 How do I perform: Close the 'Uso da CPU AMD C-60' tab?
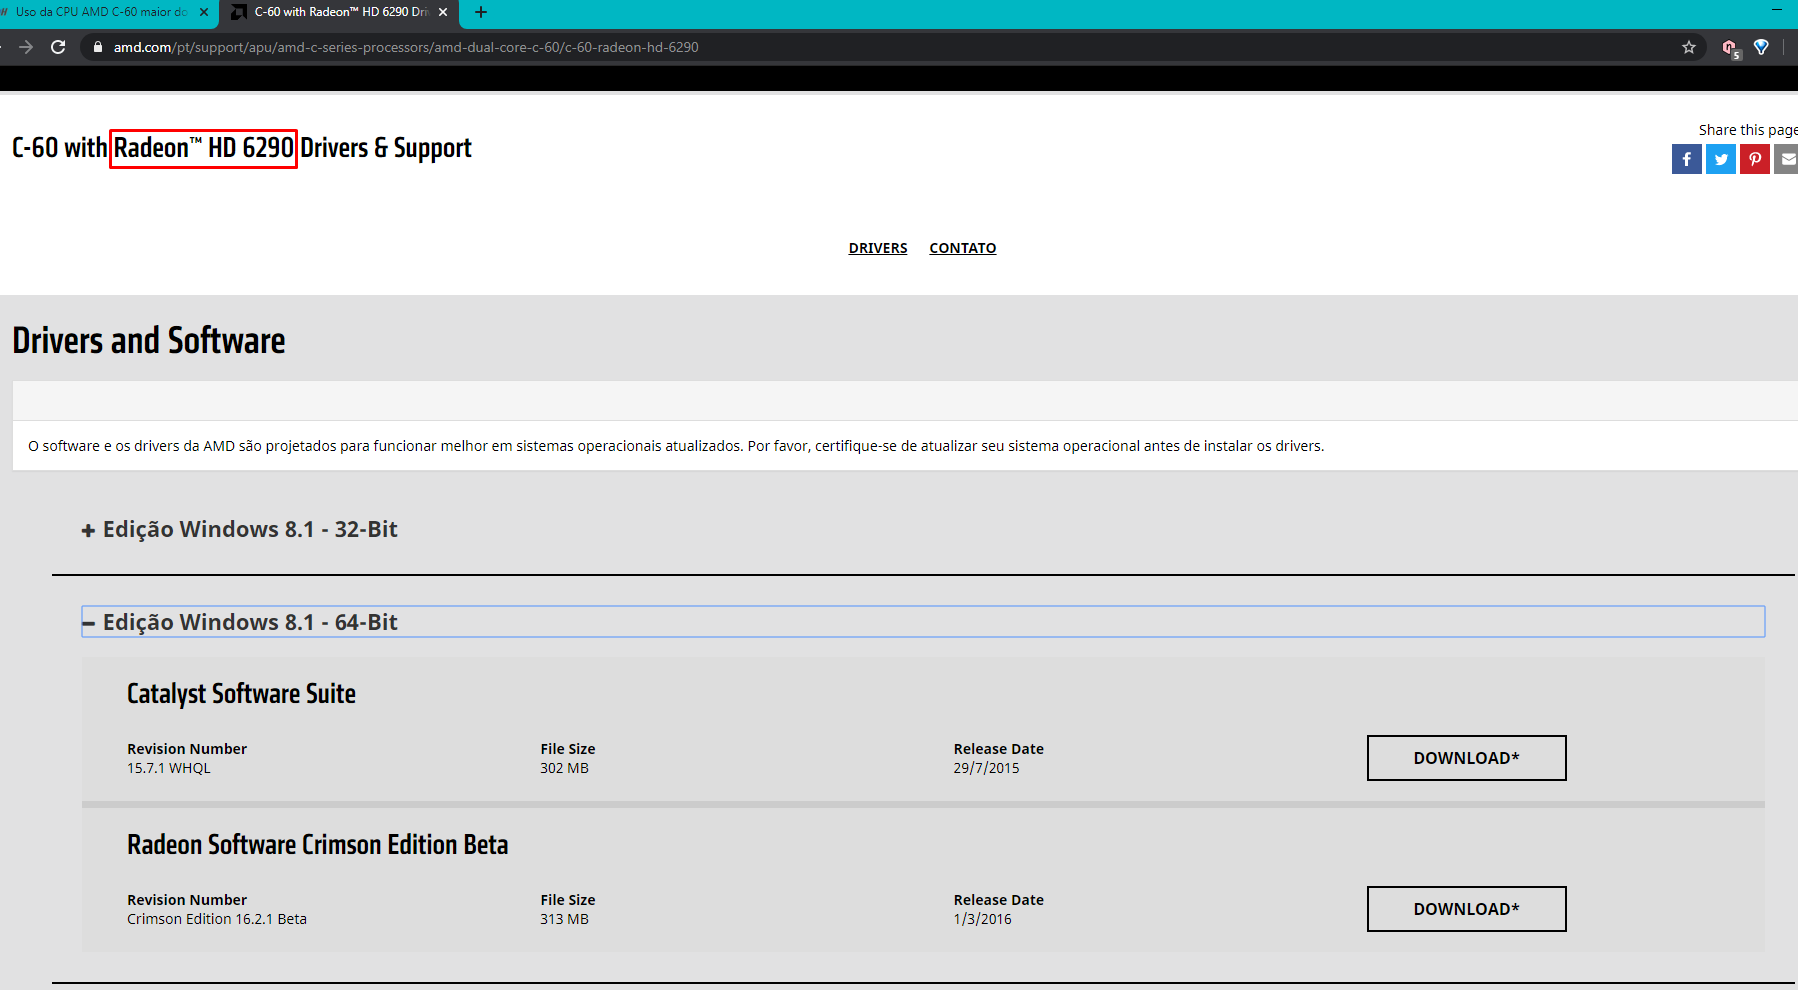click(x=204, y=12)
